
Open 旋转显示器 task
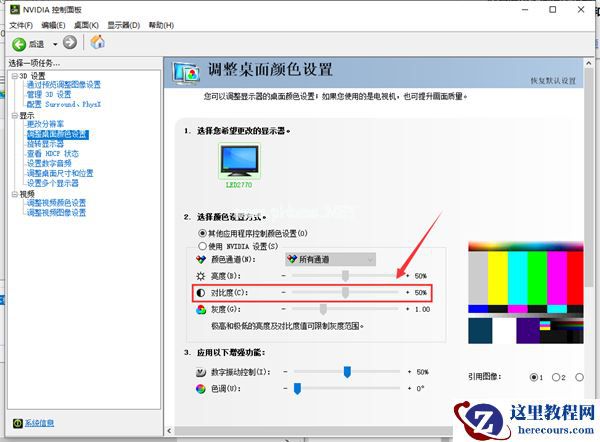point(45,144)
